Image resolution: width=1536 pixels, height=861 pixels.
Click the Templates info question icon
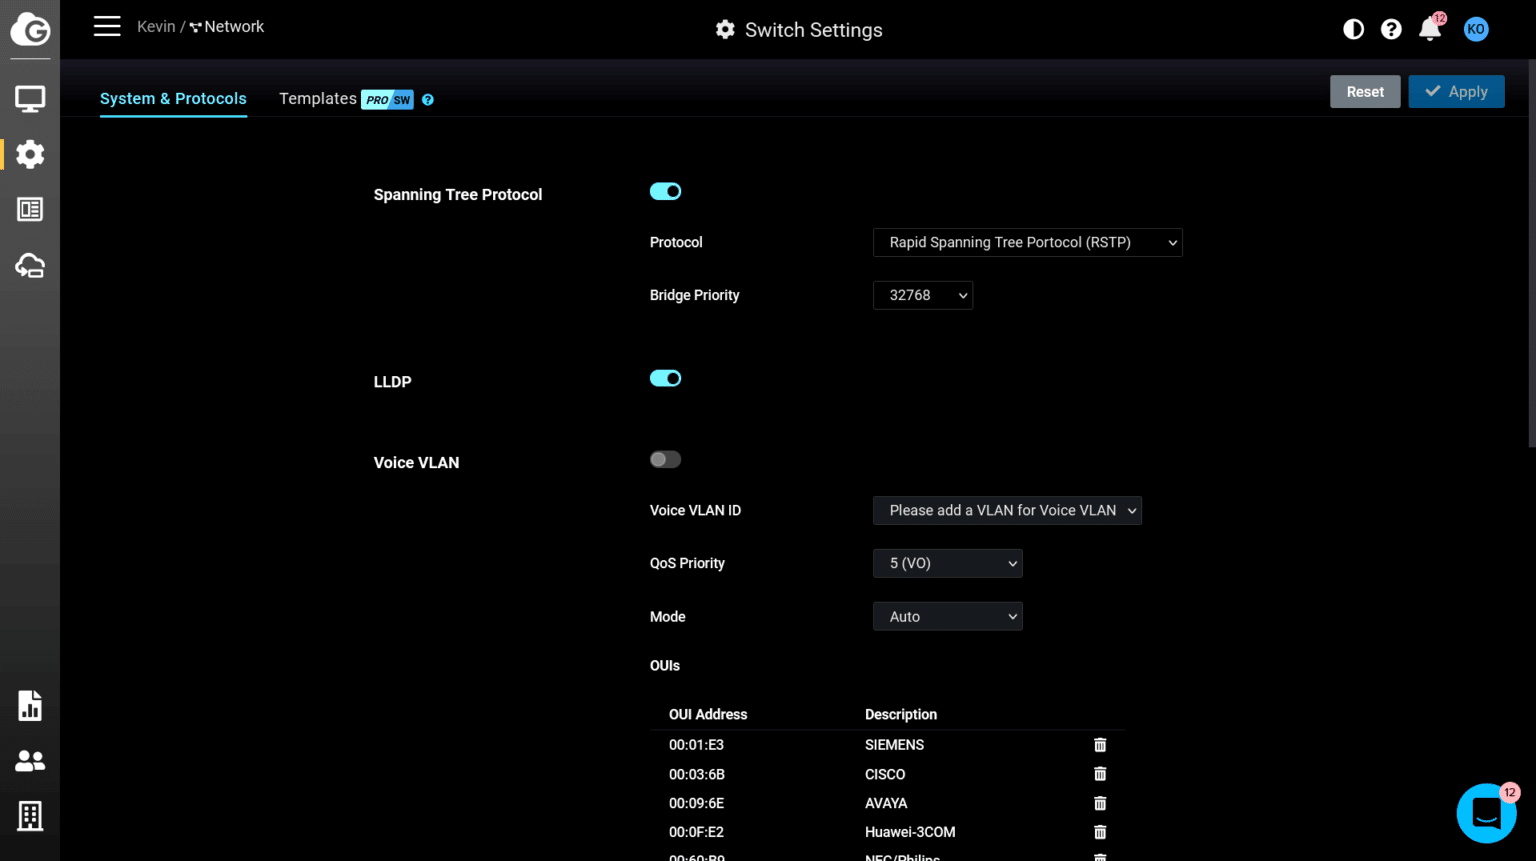tap(428, 100)
